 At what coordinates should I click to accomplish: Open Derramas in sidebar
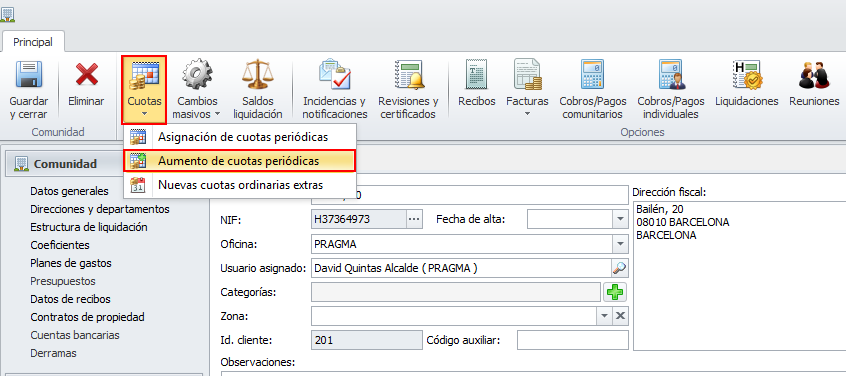pyautogui.click(x=53, y=353)
